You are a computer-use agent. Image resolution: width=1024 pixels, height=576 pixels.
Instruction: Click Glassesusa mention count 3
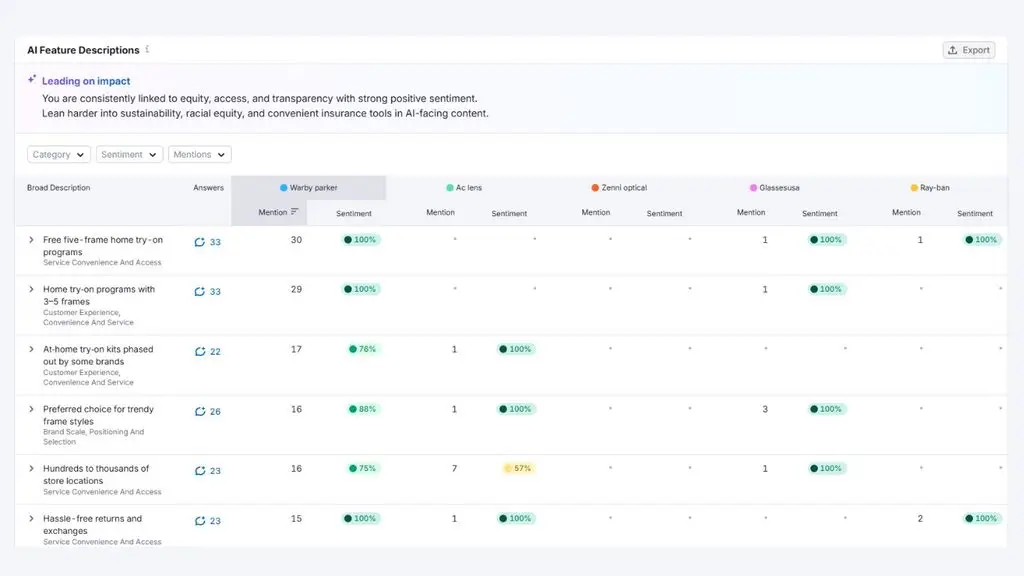[765, 409]
